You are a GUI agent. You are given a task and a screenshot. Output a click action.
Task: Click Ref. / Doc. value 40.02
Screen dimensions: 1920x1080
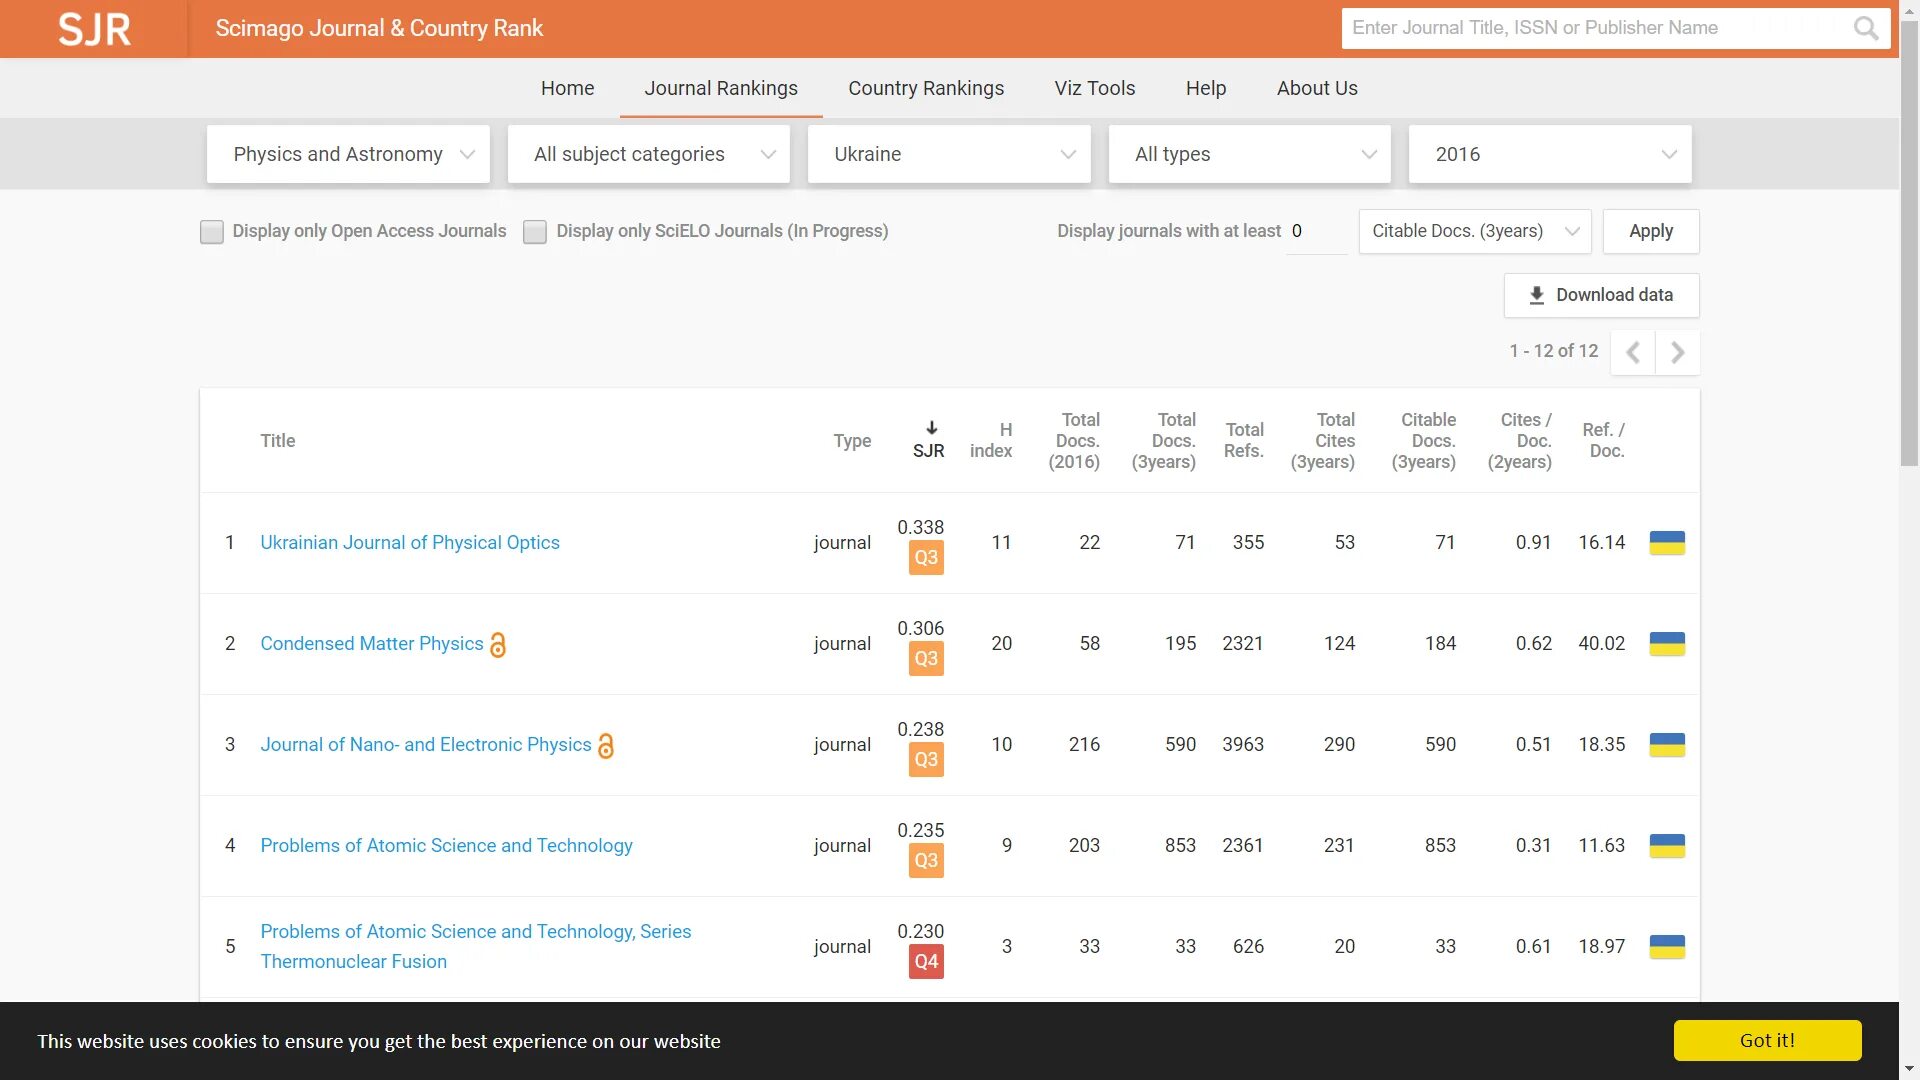(x=1602, y=644)
